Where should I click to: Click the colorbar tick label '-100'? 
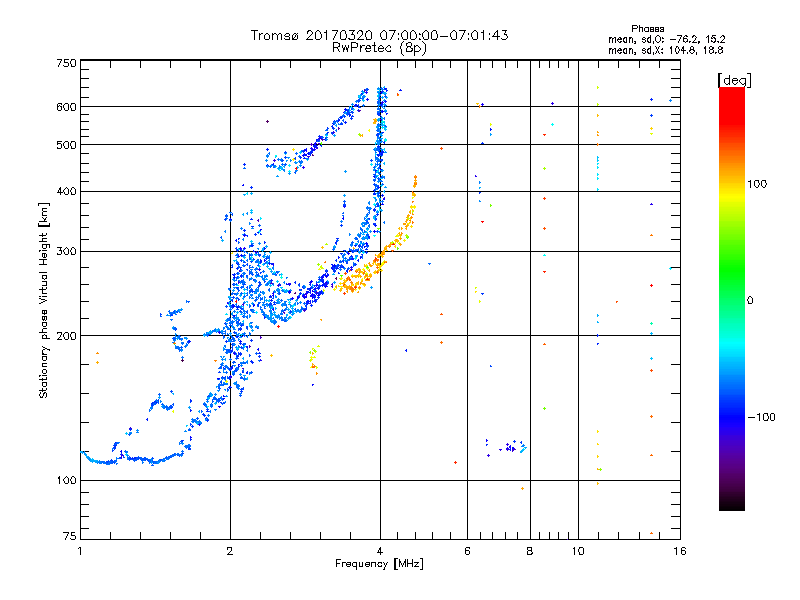761,417
